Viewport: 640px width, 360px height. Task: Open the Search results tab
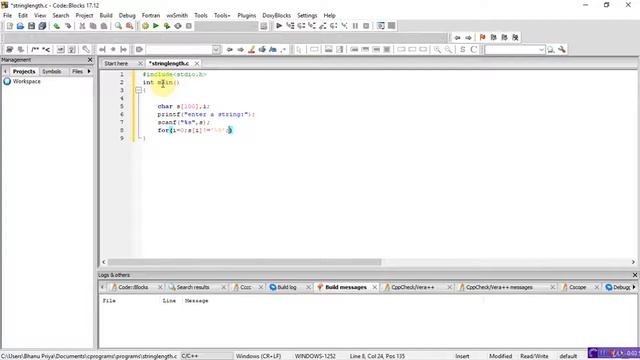(193, 287)
